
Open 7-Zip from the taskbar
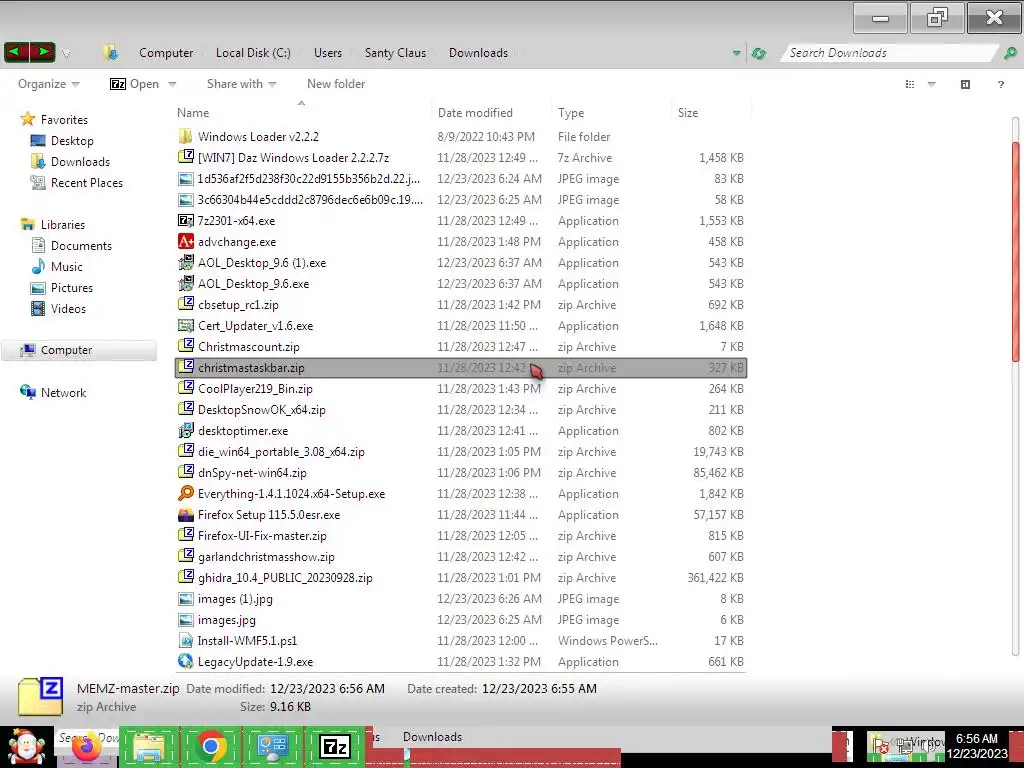click(x=334, y=746)
